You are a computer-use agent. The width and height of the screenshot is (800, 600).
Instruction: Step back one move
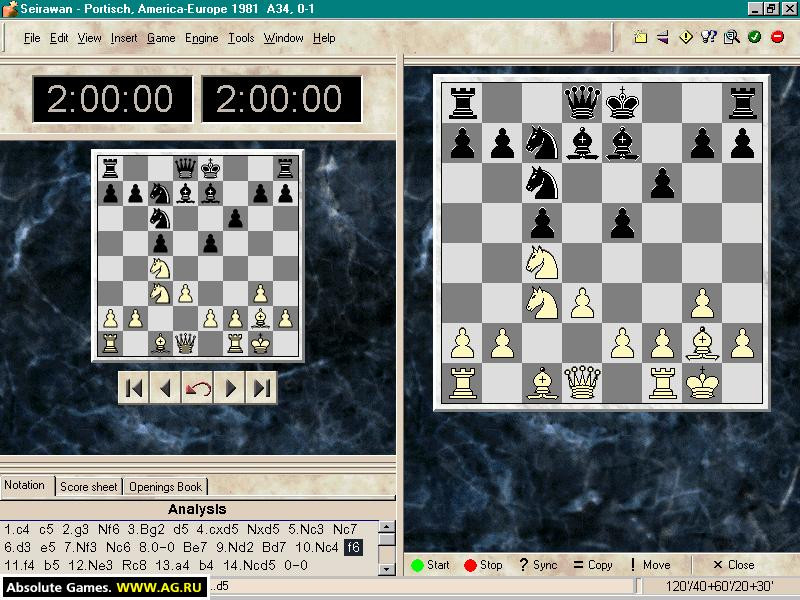[165, 388]
